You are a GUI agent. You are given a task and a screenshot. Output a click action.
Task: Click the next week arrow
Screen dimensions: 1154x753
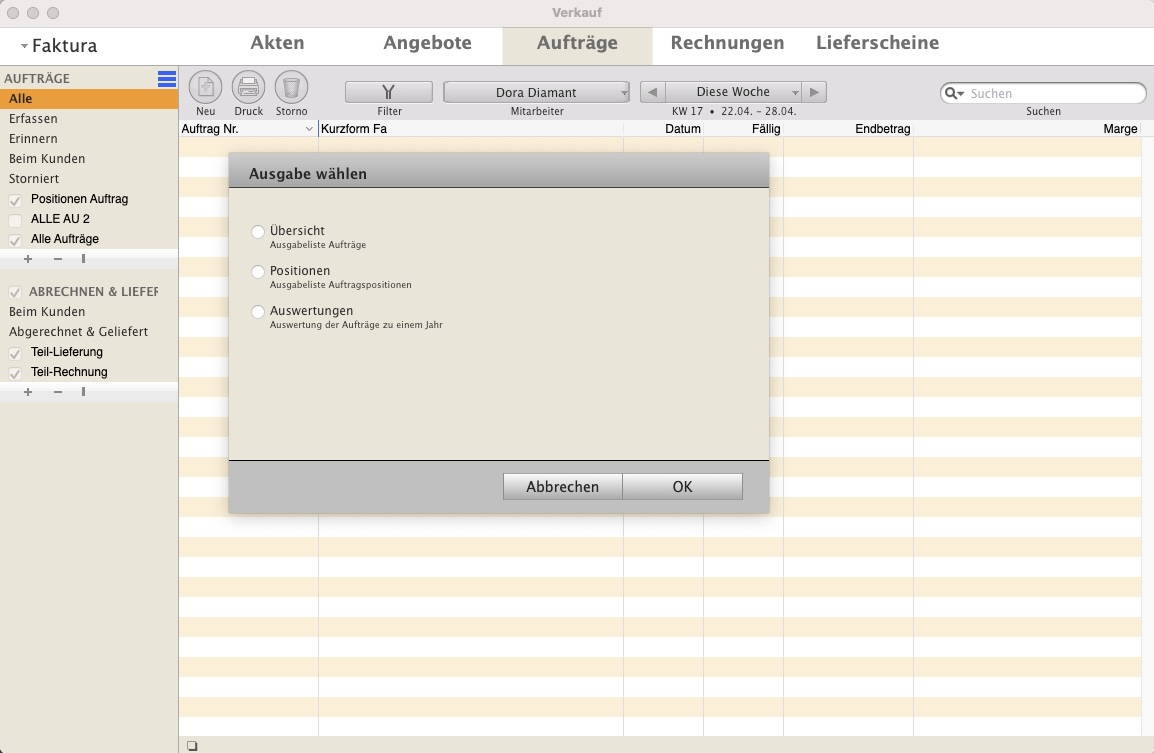tap(814, 91)
